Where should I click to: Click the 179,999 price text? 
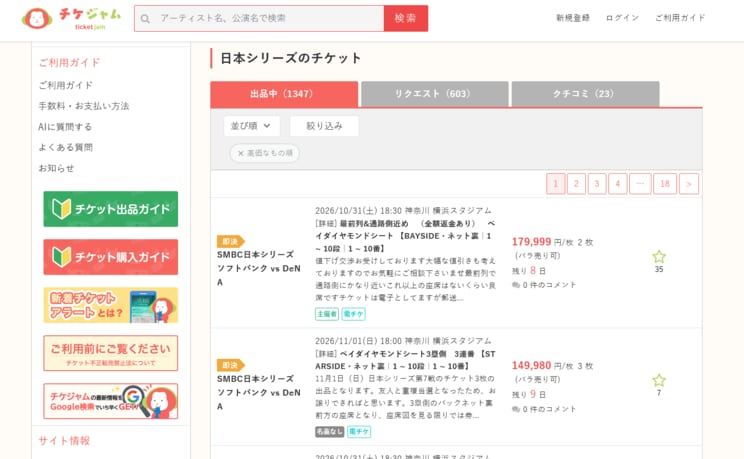coord(531,242)
